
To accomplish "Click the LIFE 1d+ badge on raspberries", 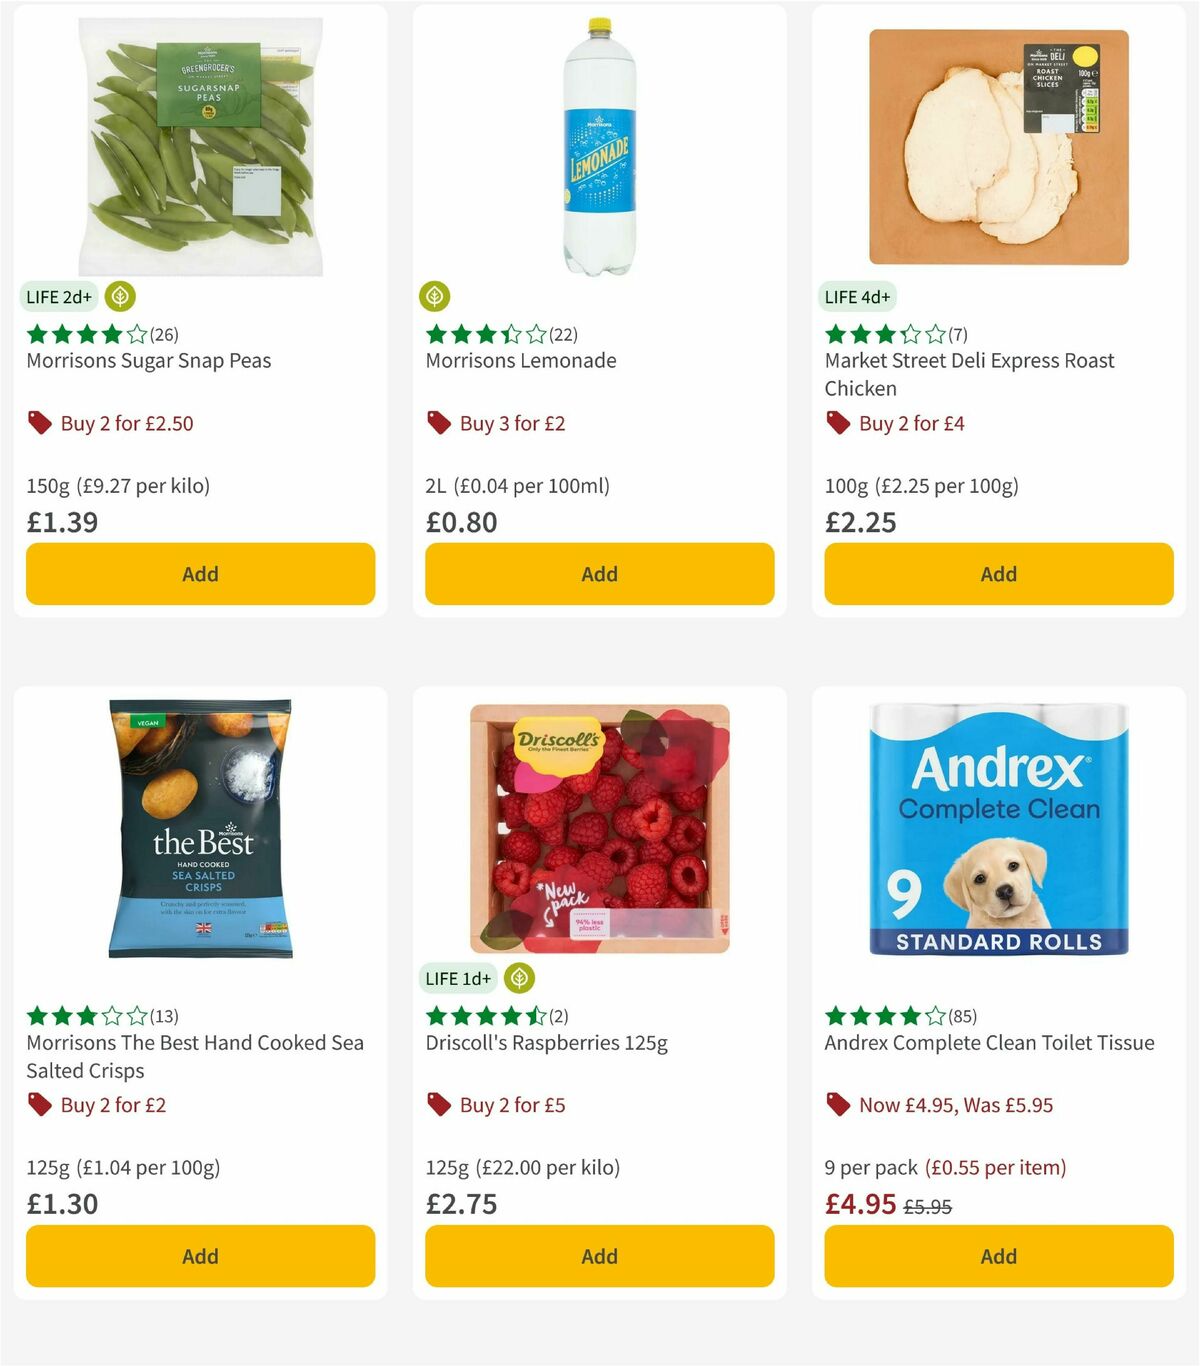I will [455, 978].
